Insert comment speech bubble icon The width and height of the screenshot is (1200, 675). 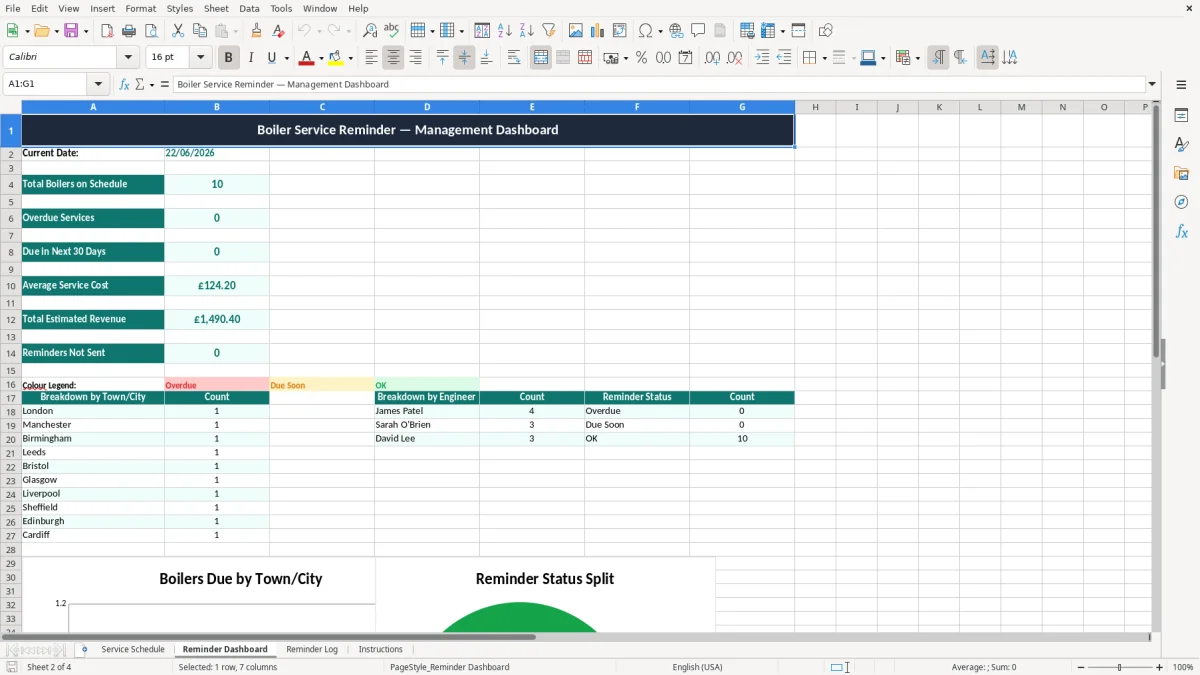click(698, 31)
